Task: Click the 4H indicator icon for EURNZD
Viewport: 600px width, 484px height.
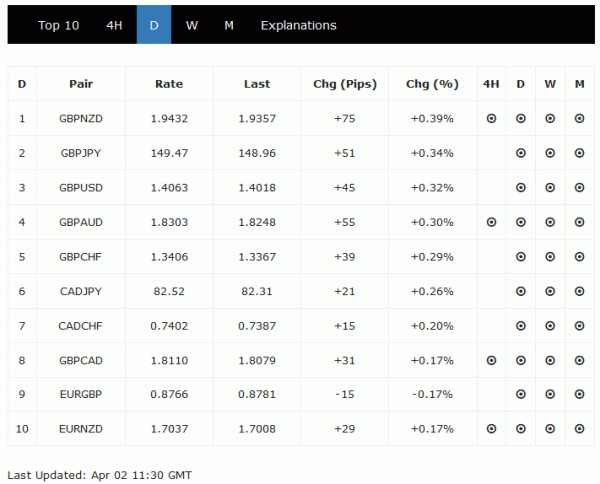Action: (491, 429)
